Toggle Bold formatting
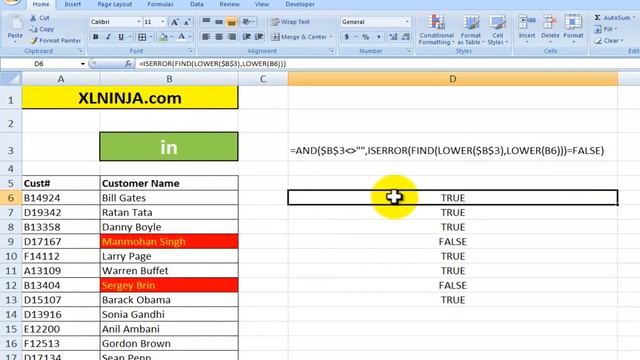640x360 pixels. (x=96, y=37)
